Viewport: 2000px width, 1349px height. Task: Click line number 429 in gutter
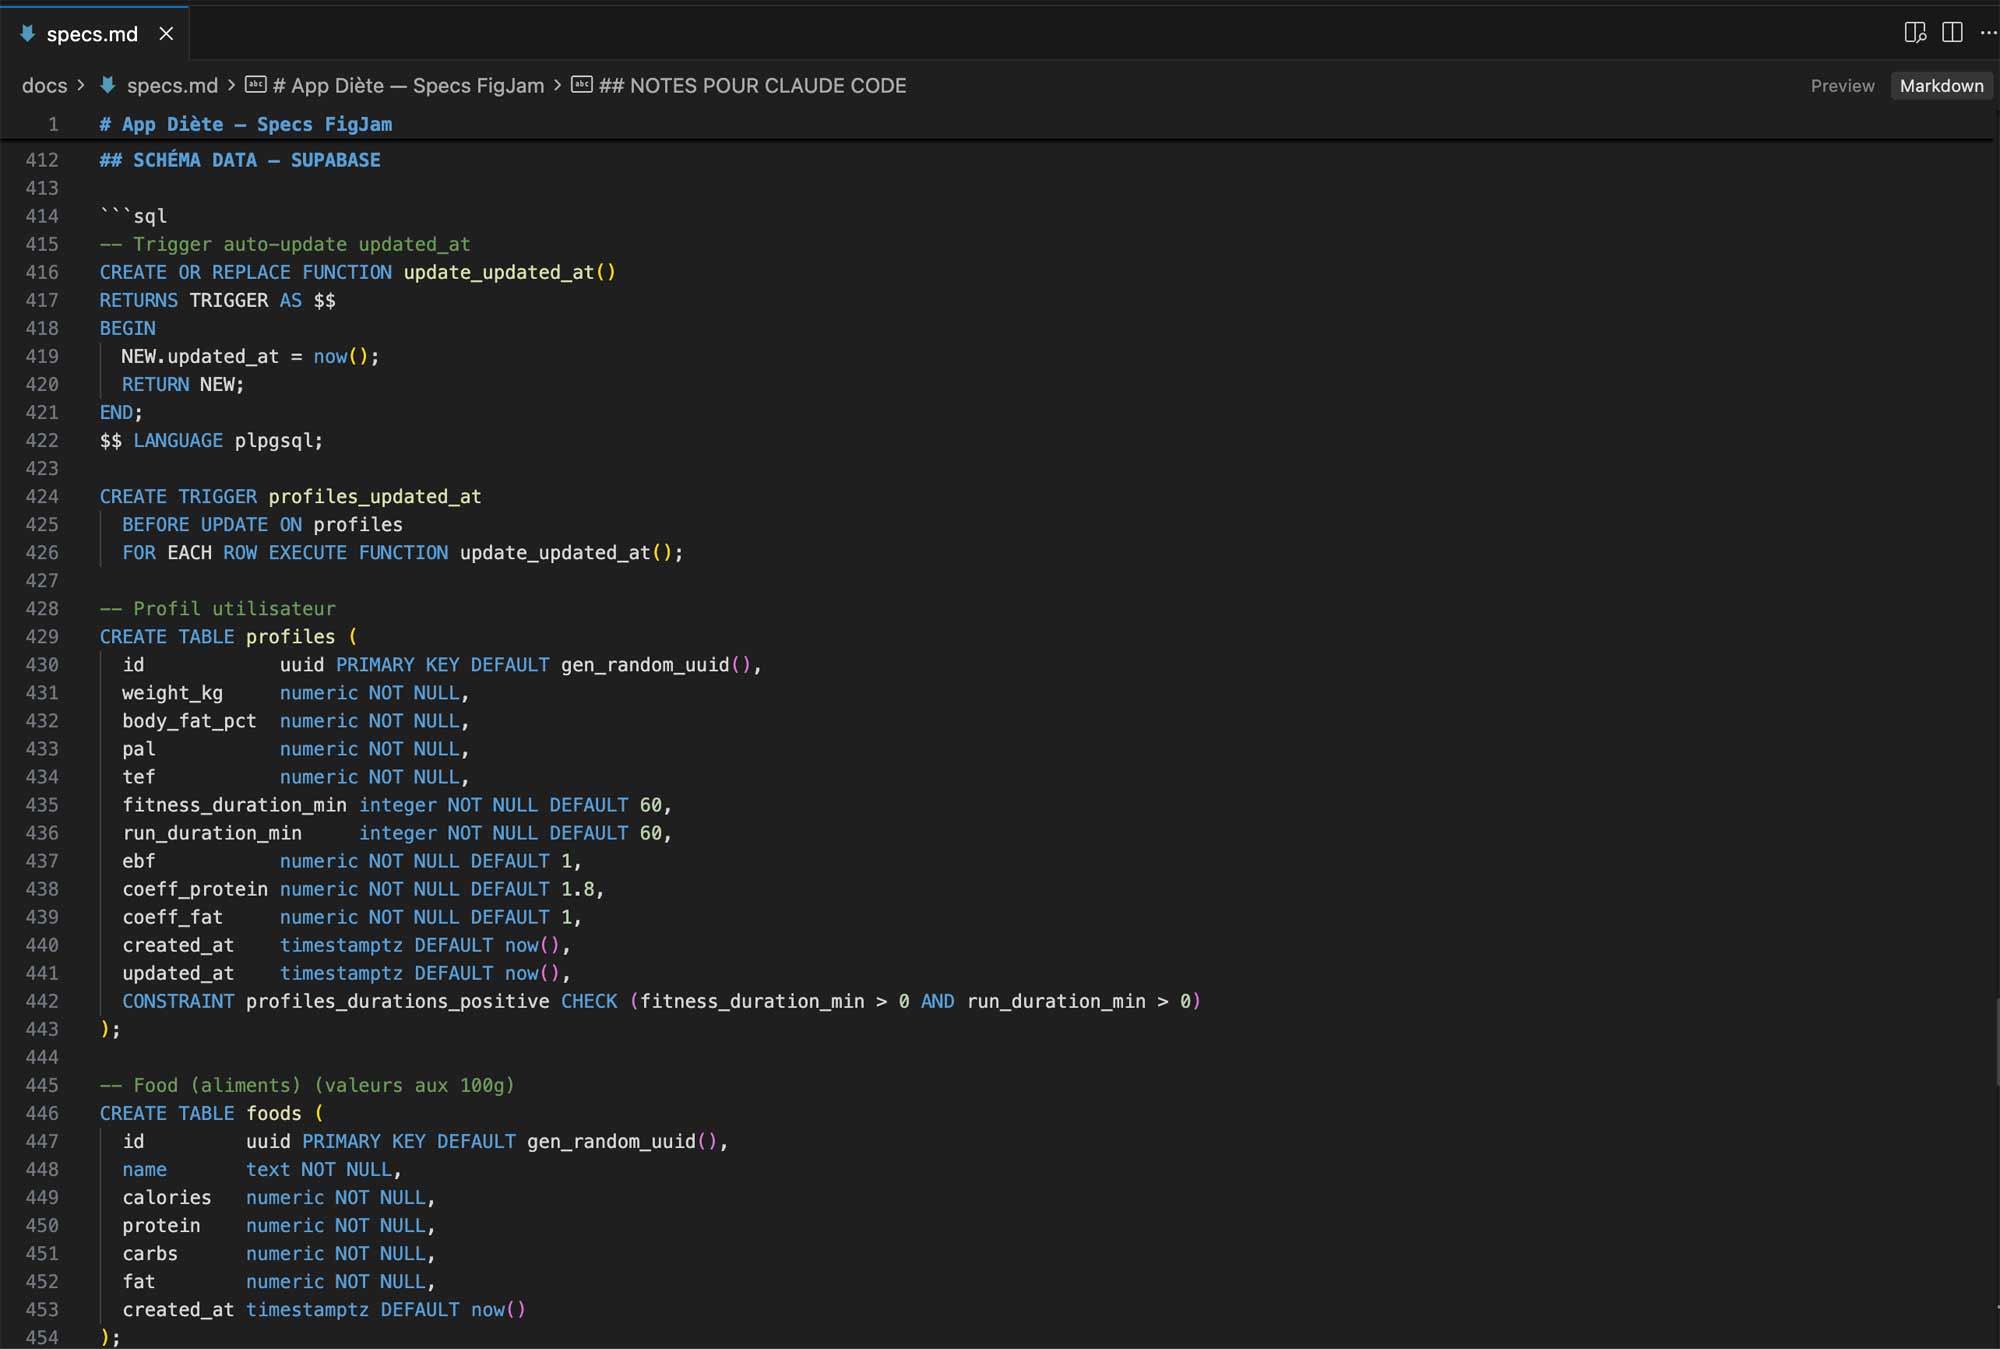coord(42,636)
